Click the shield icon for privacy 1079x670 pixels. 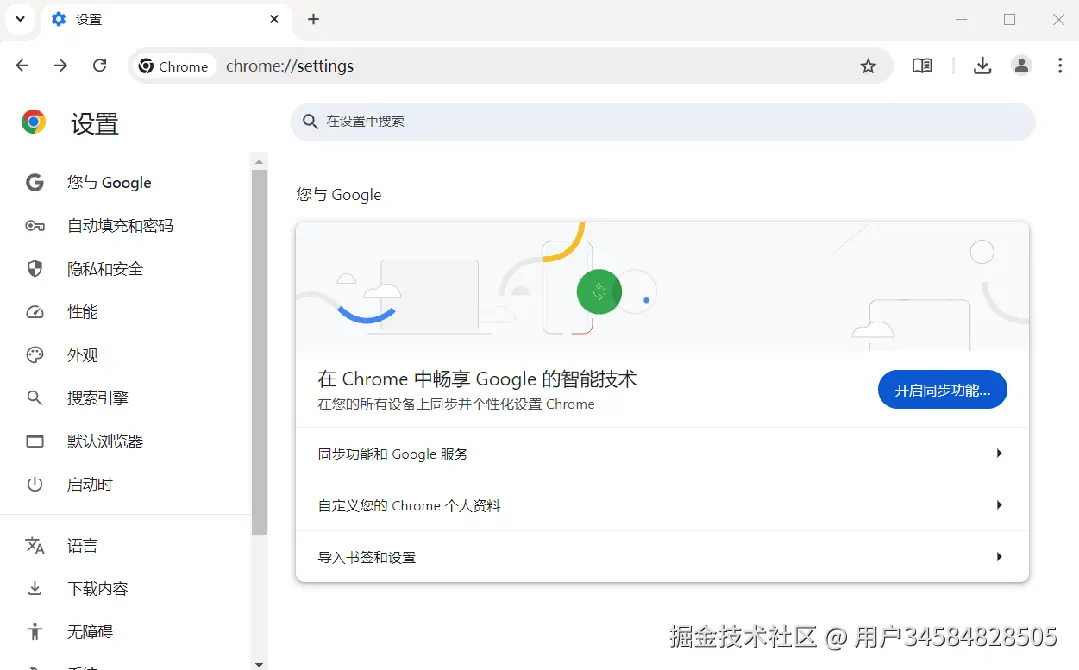(34, 268)
